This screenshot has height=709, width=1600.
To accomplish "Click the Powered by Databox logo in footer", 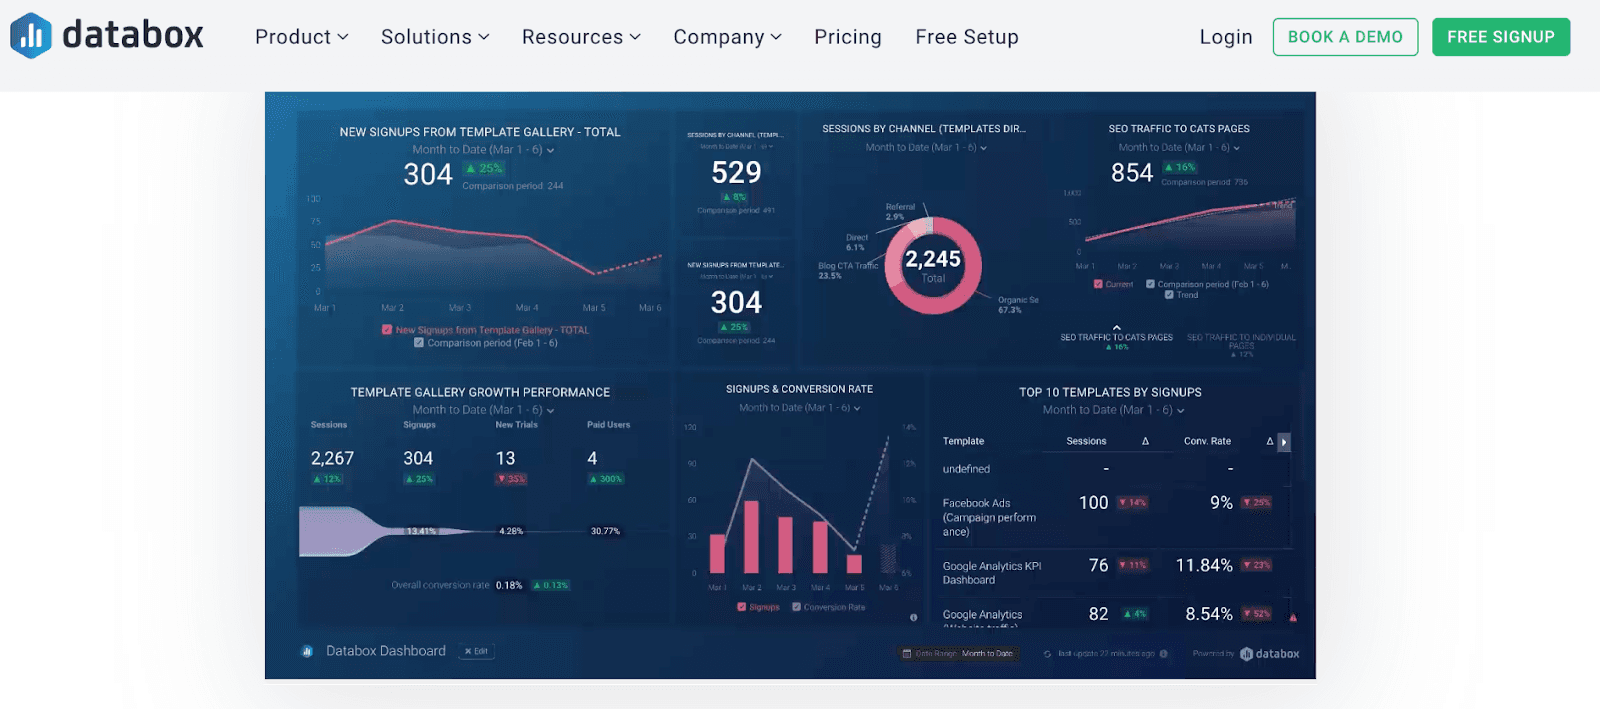I will coord(1269,654).
